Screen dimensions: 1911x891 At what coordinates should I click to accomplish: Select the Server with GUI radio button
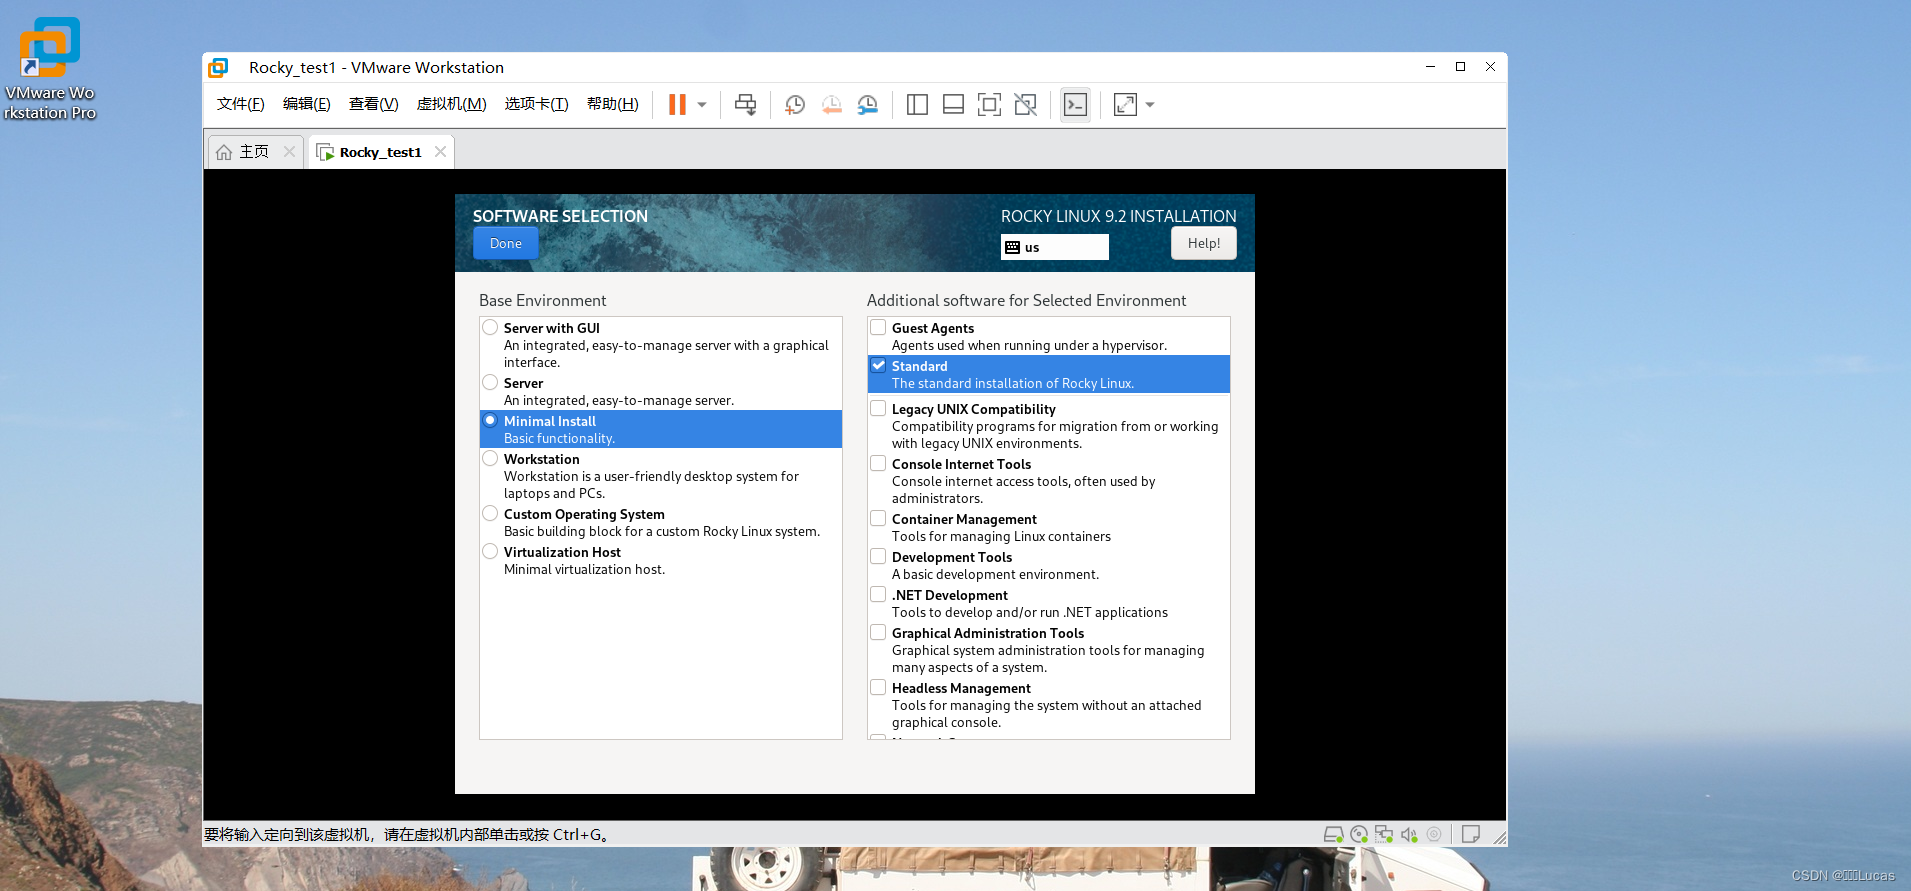tap(490, 327)
